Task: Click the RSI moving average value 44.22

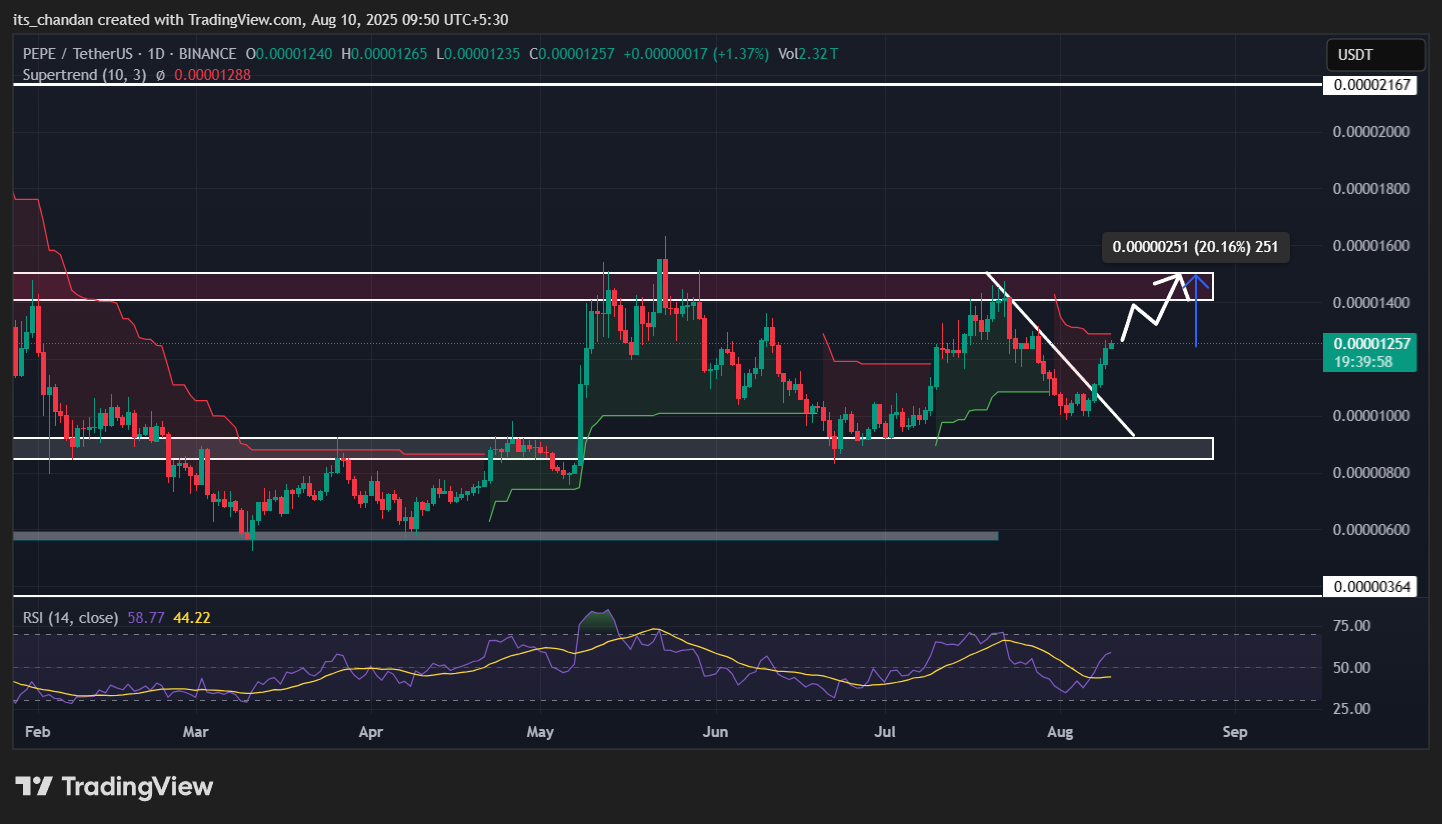Action: tap(192, 618)
